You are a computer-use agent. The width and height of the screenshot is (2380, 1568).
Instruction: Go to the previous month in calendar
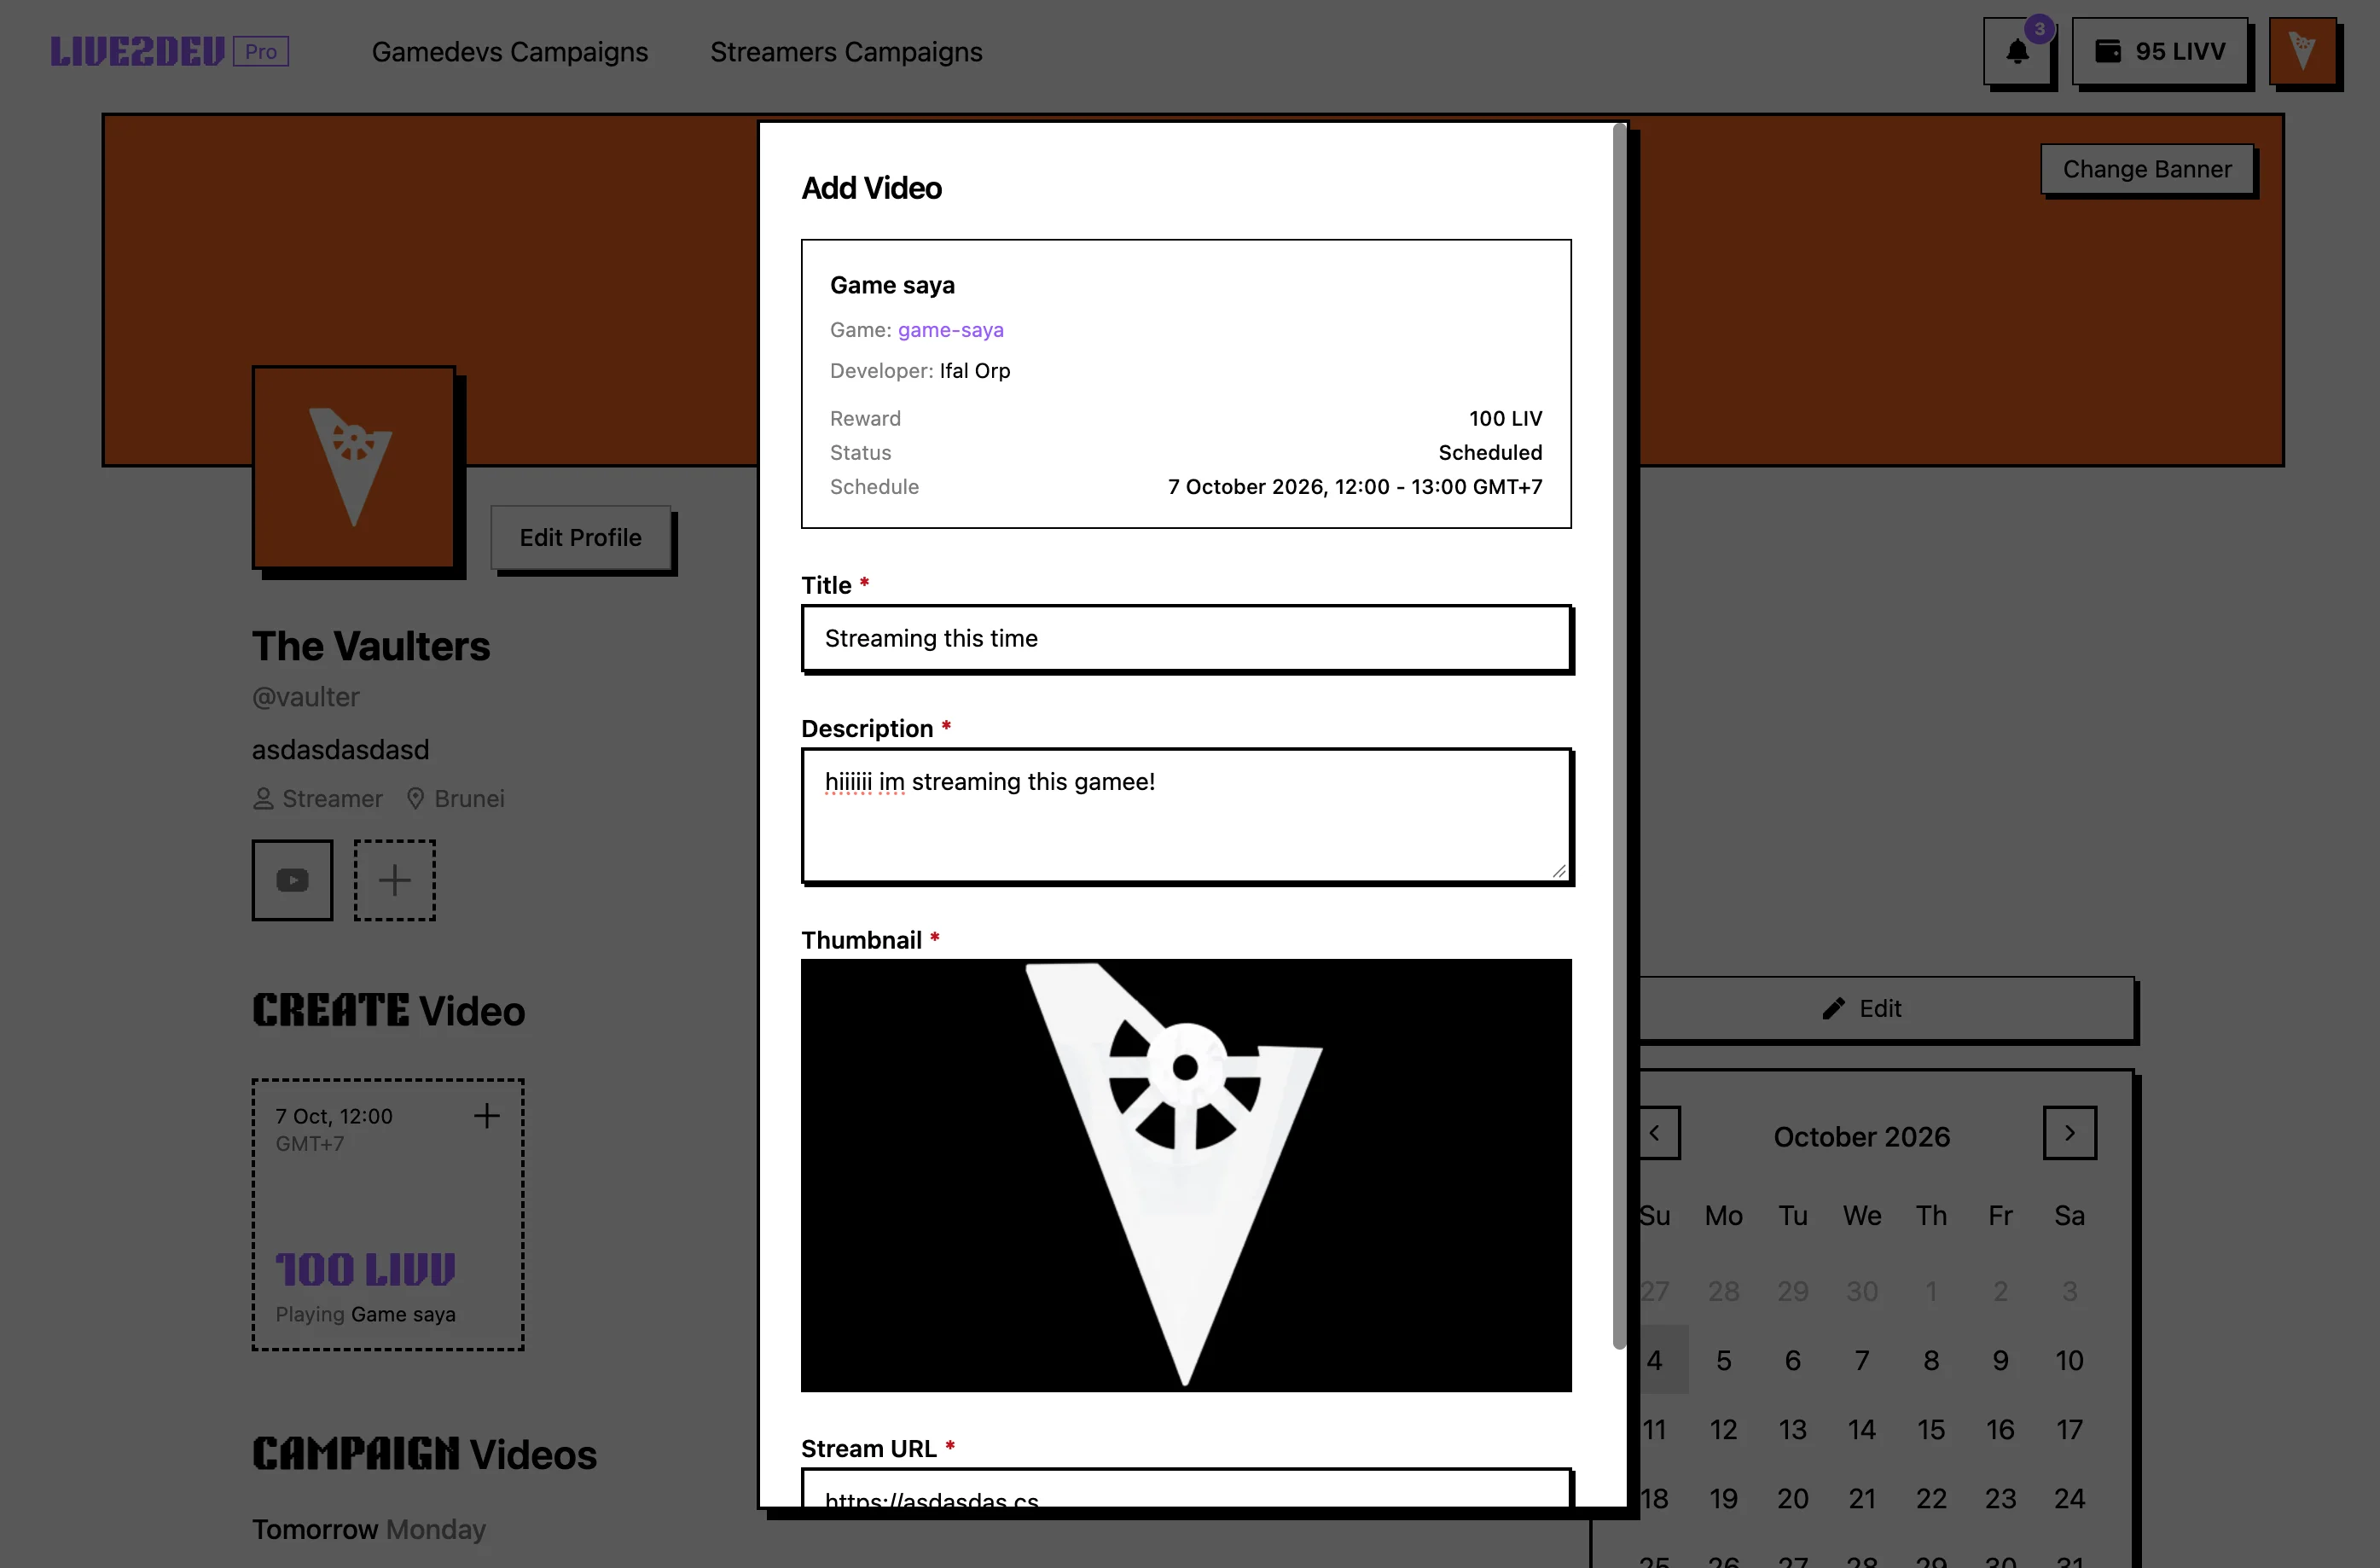pos(1654,1133)
